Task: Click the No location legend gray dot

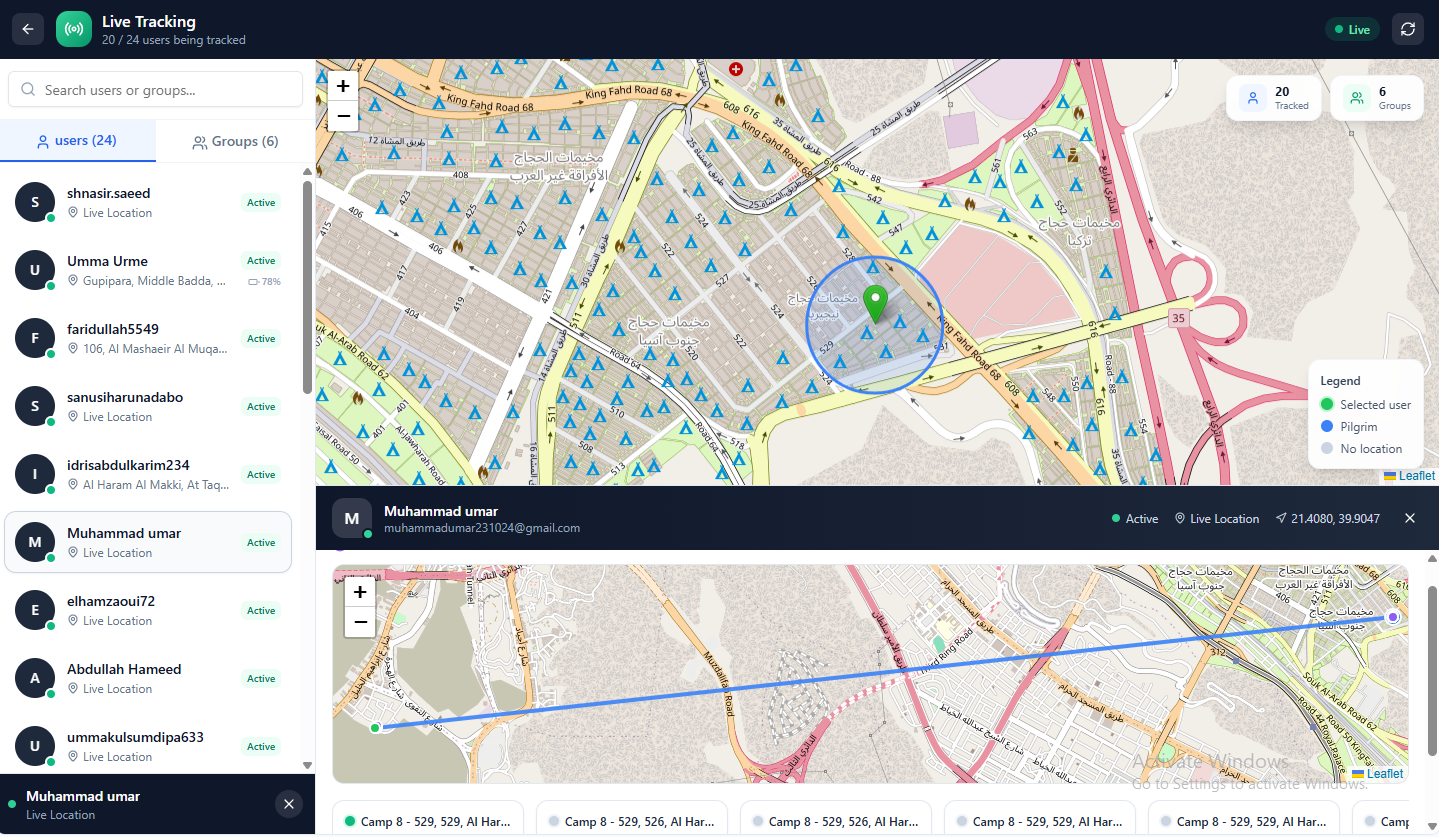Action: tap(1327, 449)
